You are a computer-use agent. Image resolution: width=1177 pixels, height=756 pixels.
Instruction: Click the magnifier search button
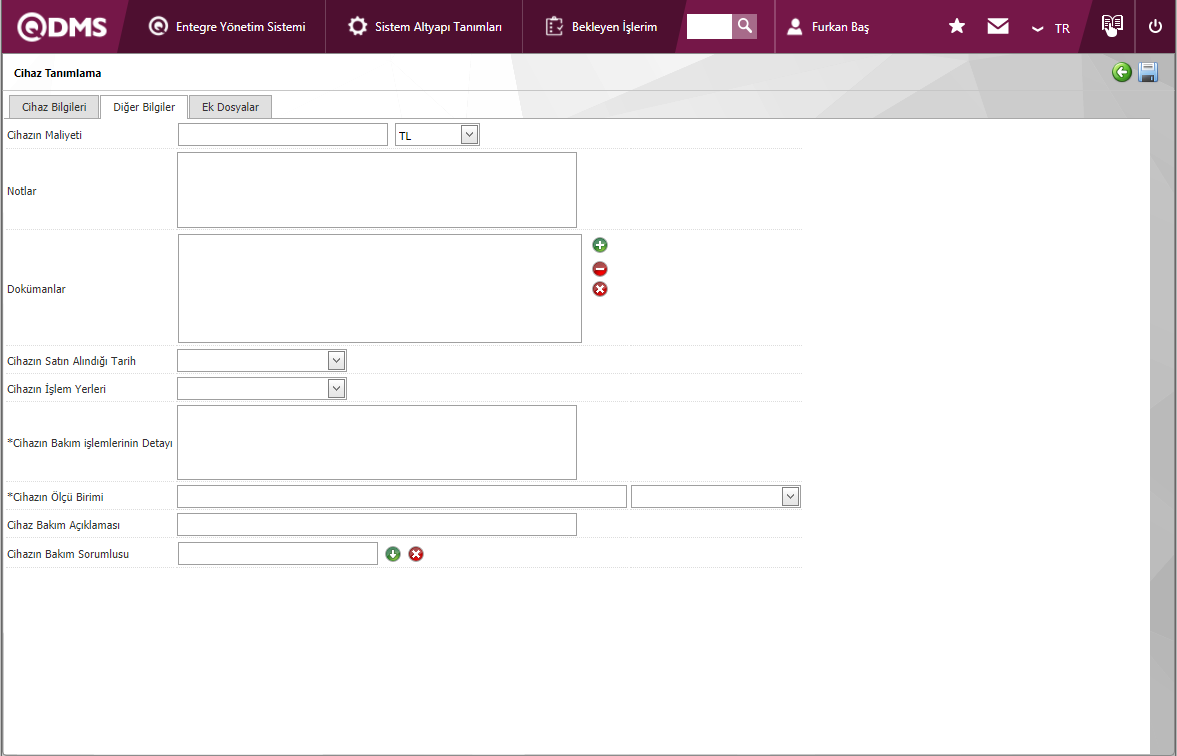[x=745, y=26]
